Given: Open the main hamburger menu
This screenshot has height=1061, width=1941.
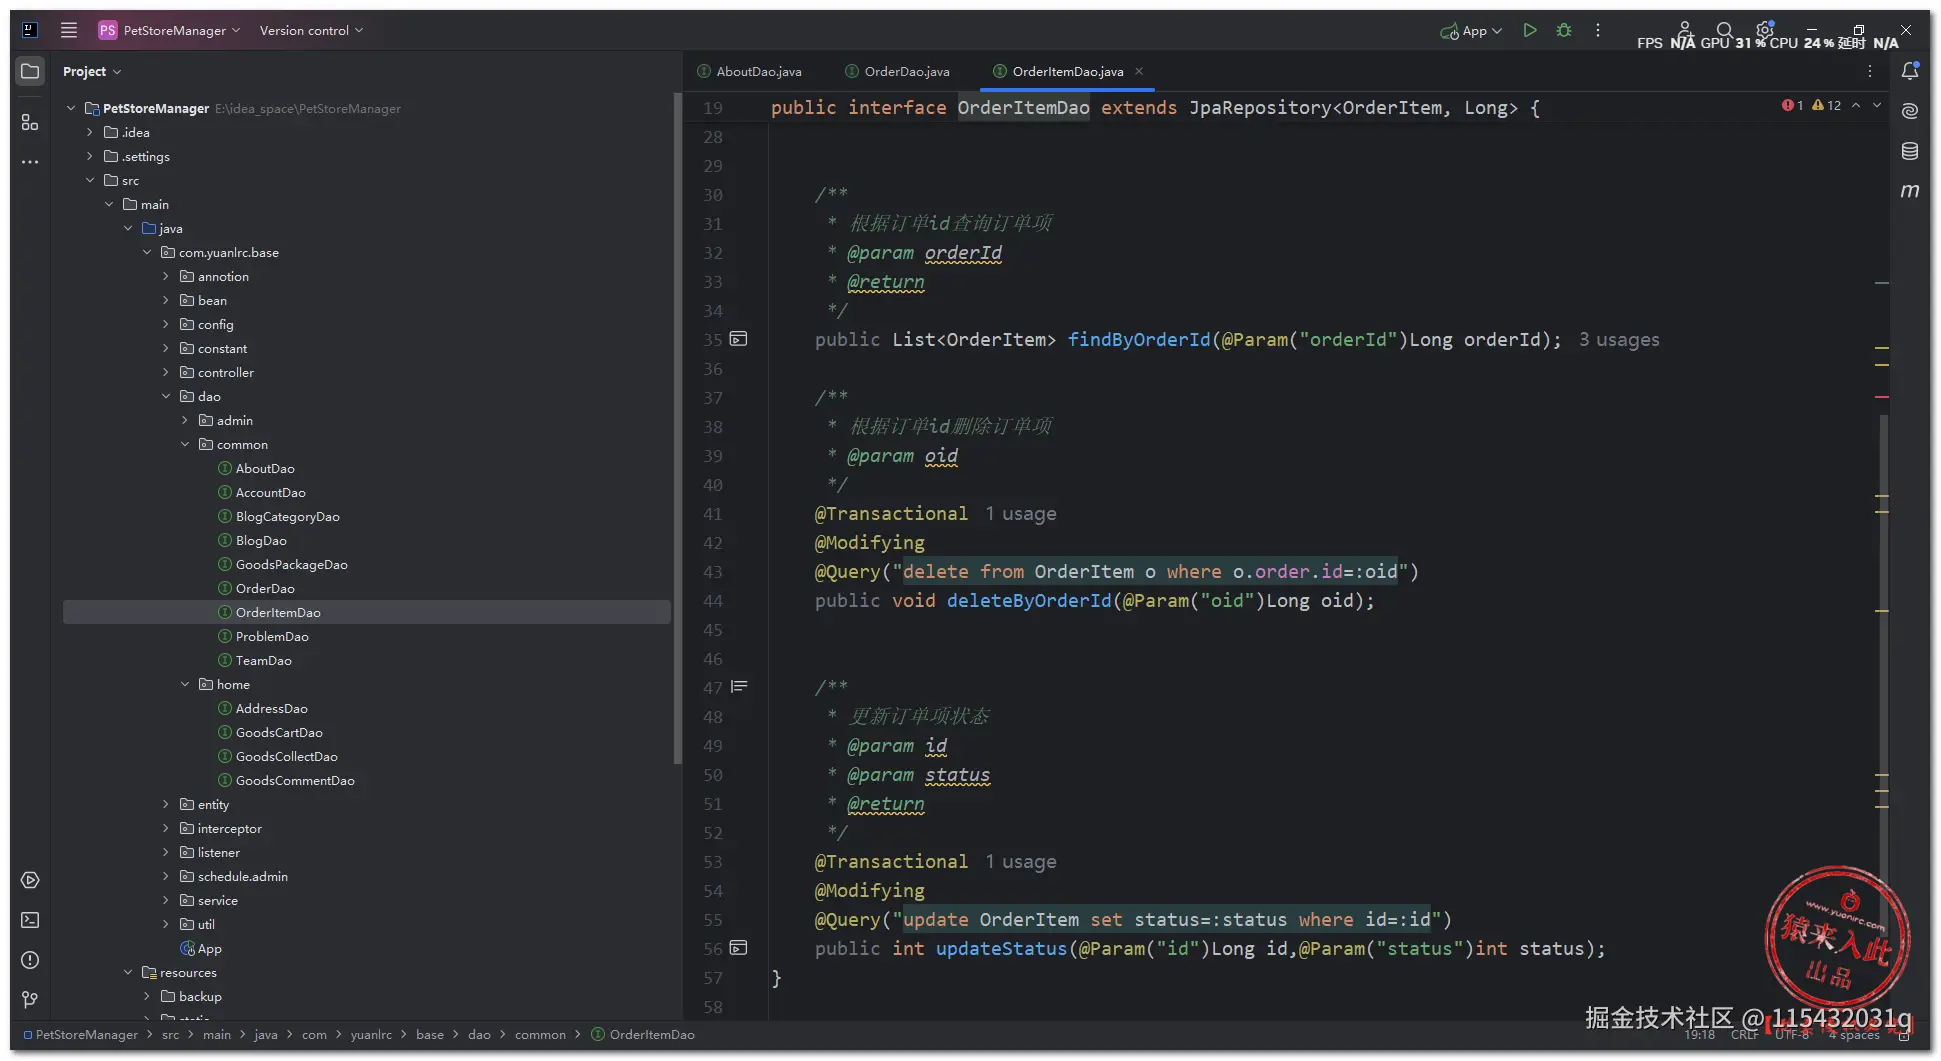Looking at the screenshot, I should click(69, 30).
